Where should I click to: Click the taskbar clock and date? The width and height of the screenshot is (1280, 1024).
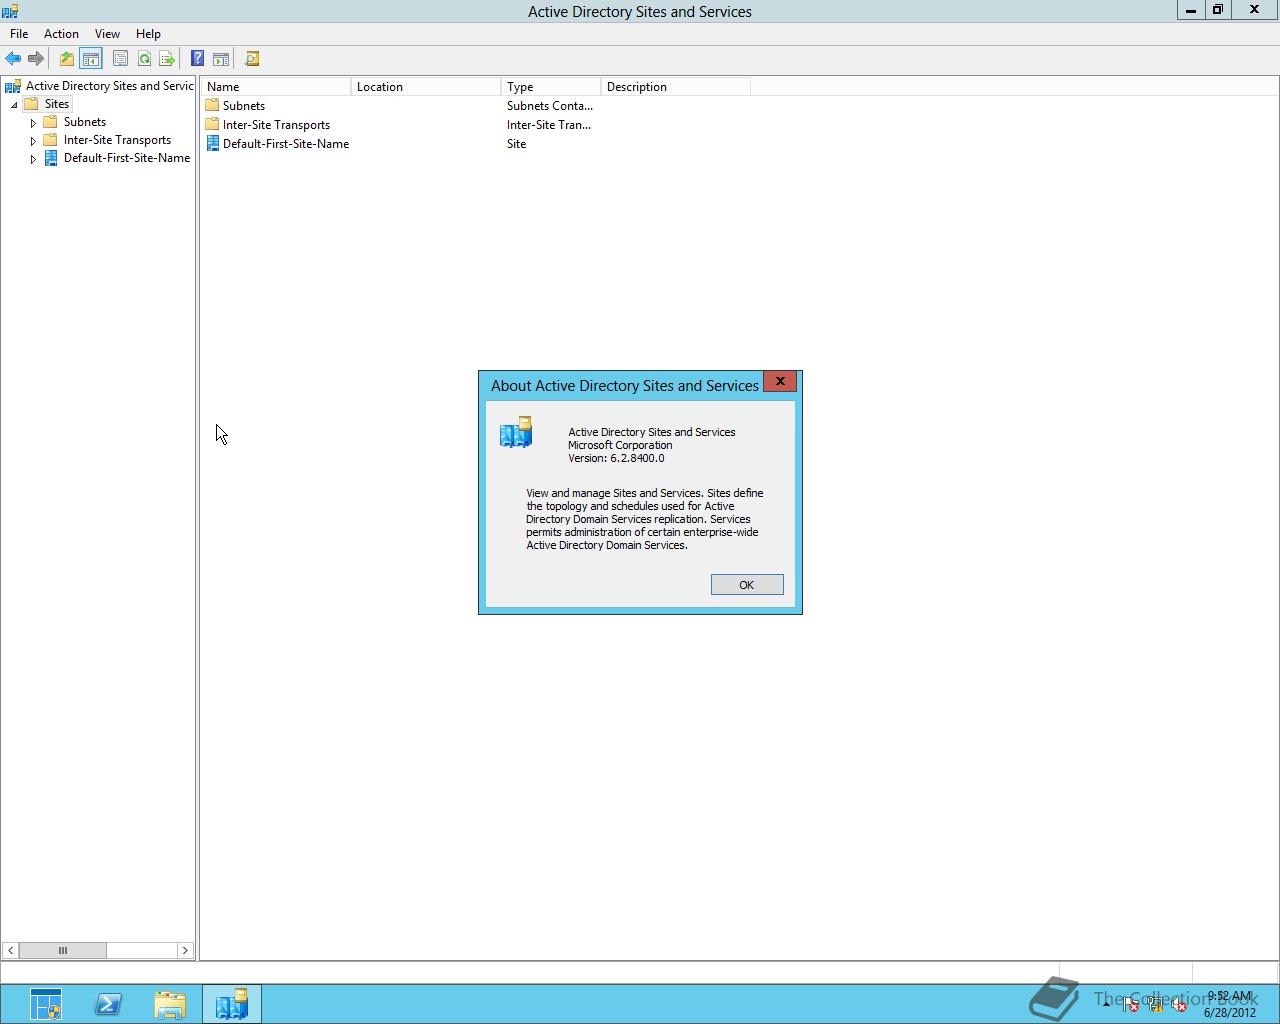click(x=1229, y=1004)
